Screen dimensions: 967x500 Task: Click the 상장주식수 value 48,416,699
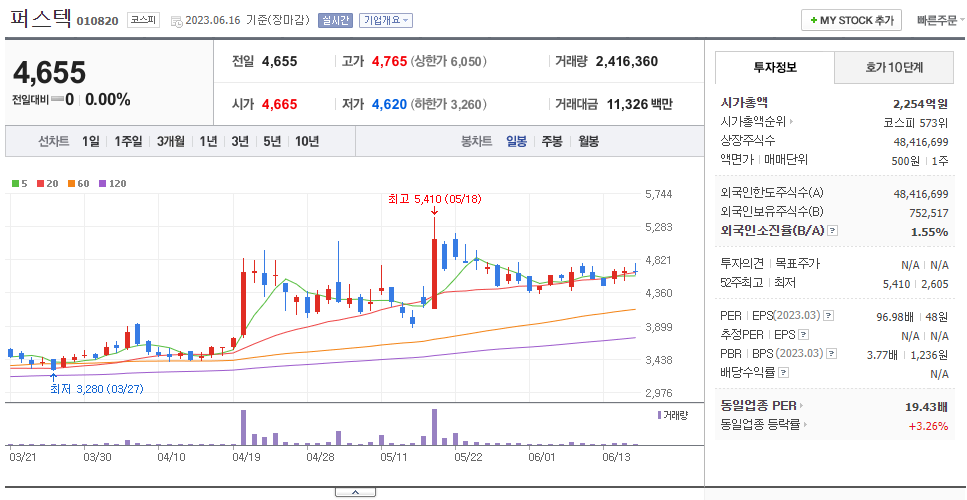click(921, 142)
